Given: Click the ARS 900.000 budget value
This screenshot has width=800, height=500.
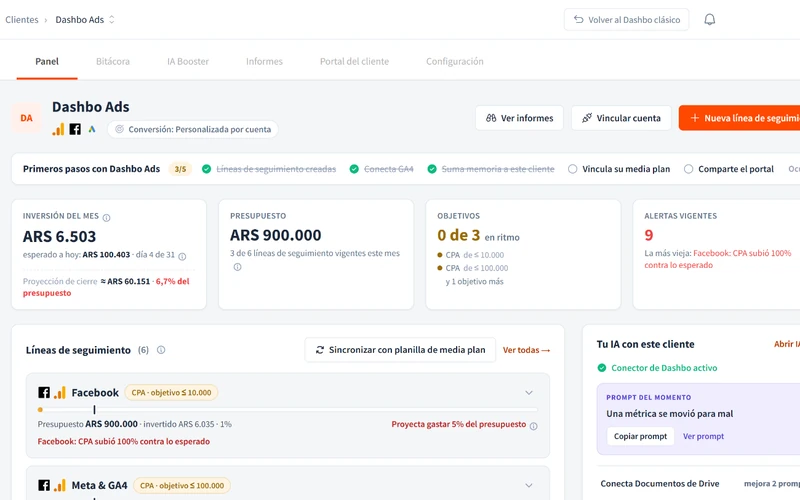Looking at the screenshot, I should 276,235.
